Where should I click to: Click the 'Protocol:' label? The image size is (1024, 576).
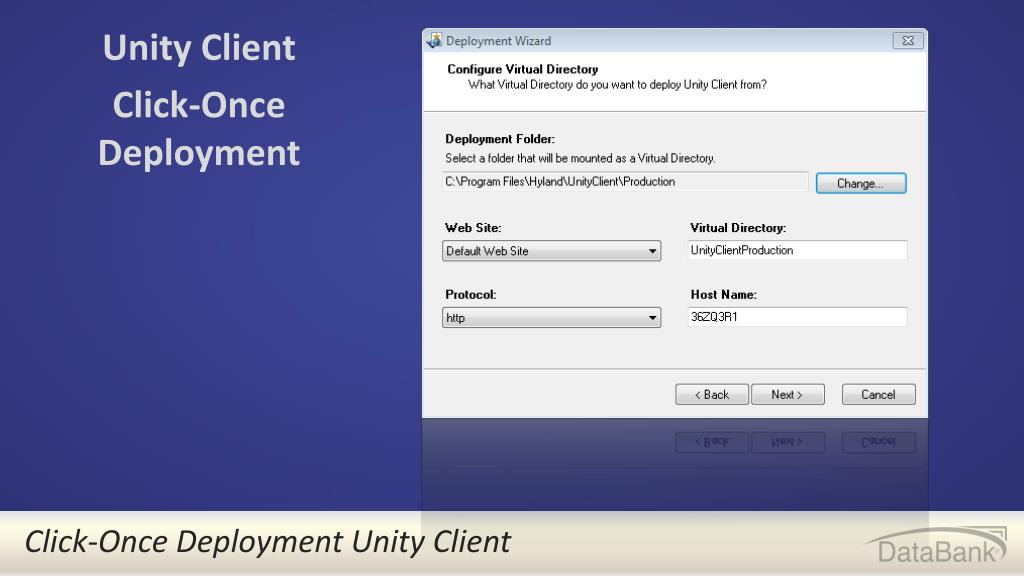tap(470, 295)
